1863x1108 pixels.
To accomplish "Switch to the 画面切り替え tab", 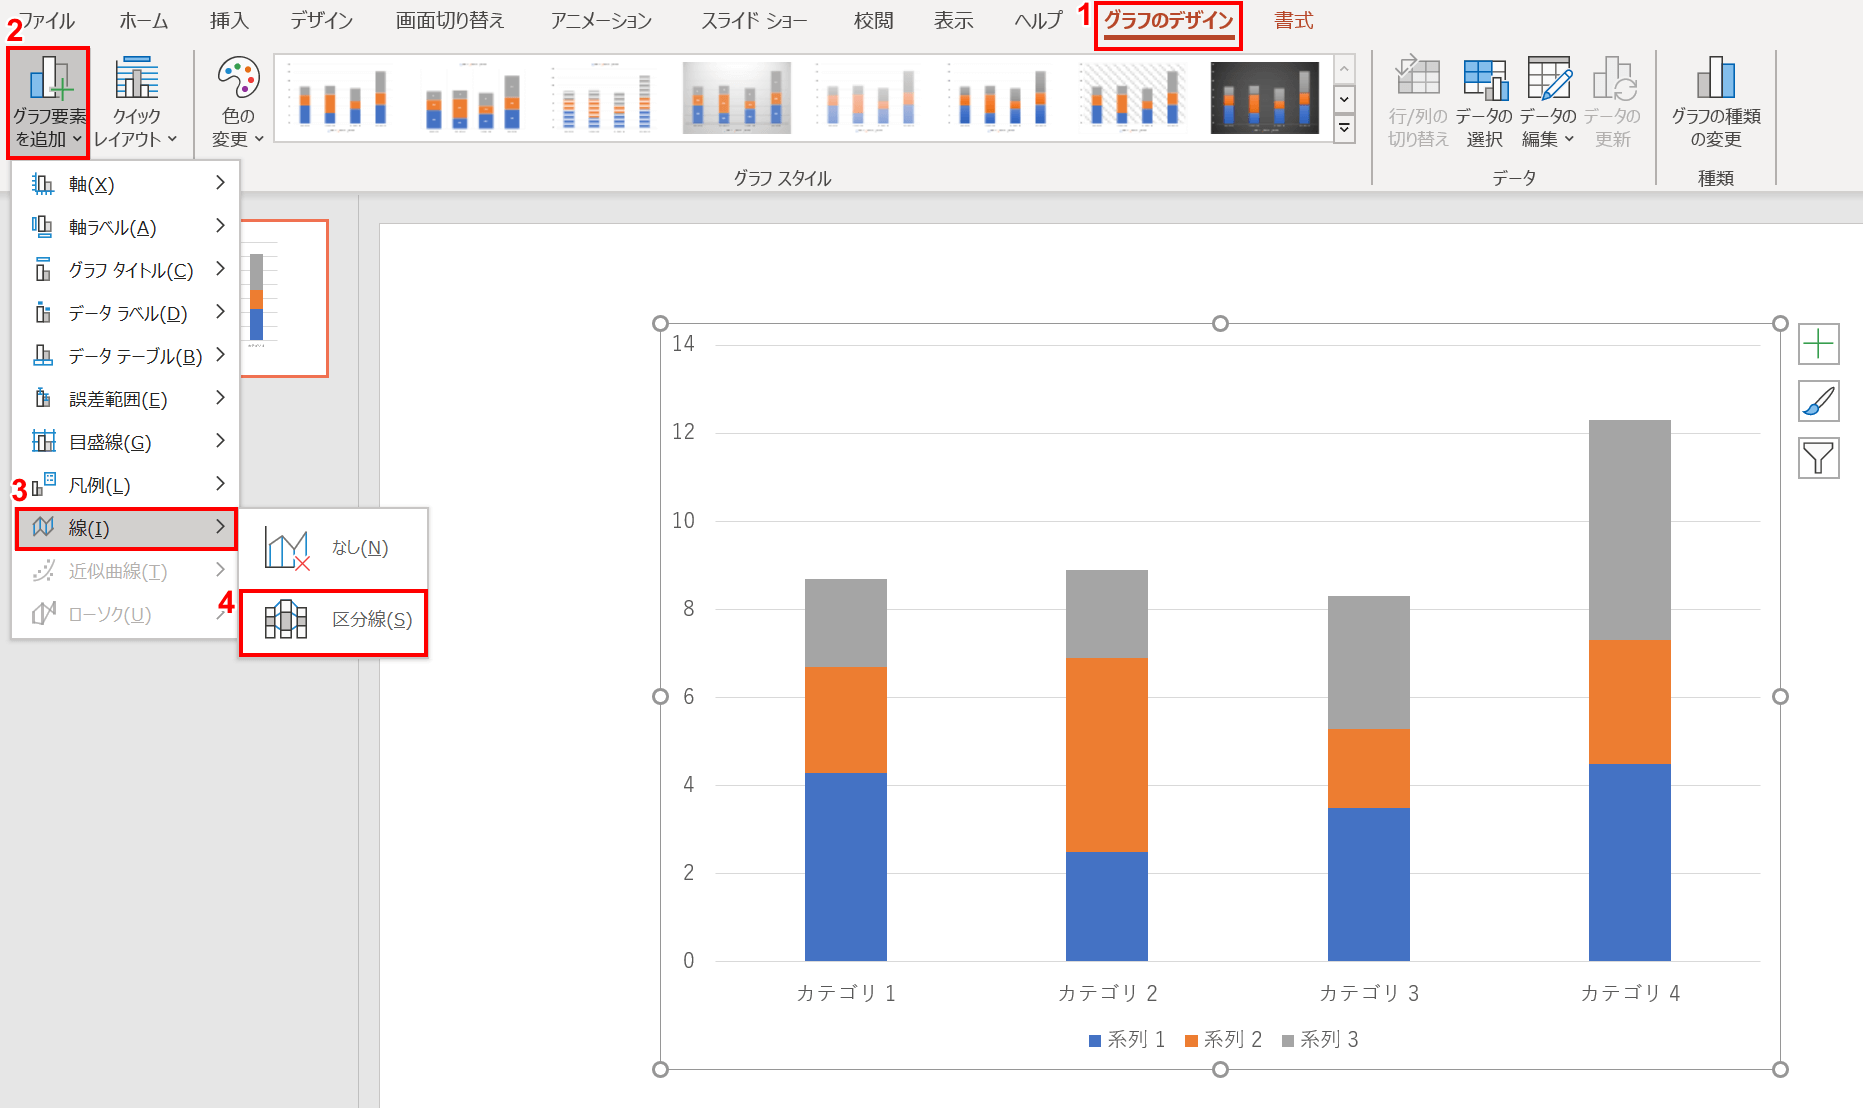I will click(450, 21).
